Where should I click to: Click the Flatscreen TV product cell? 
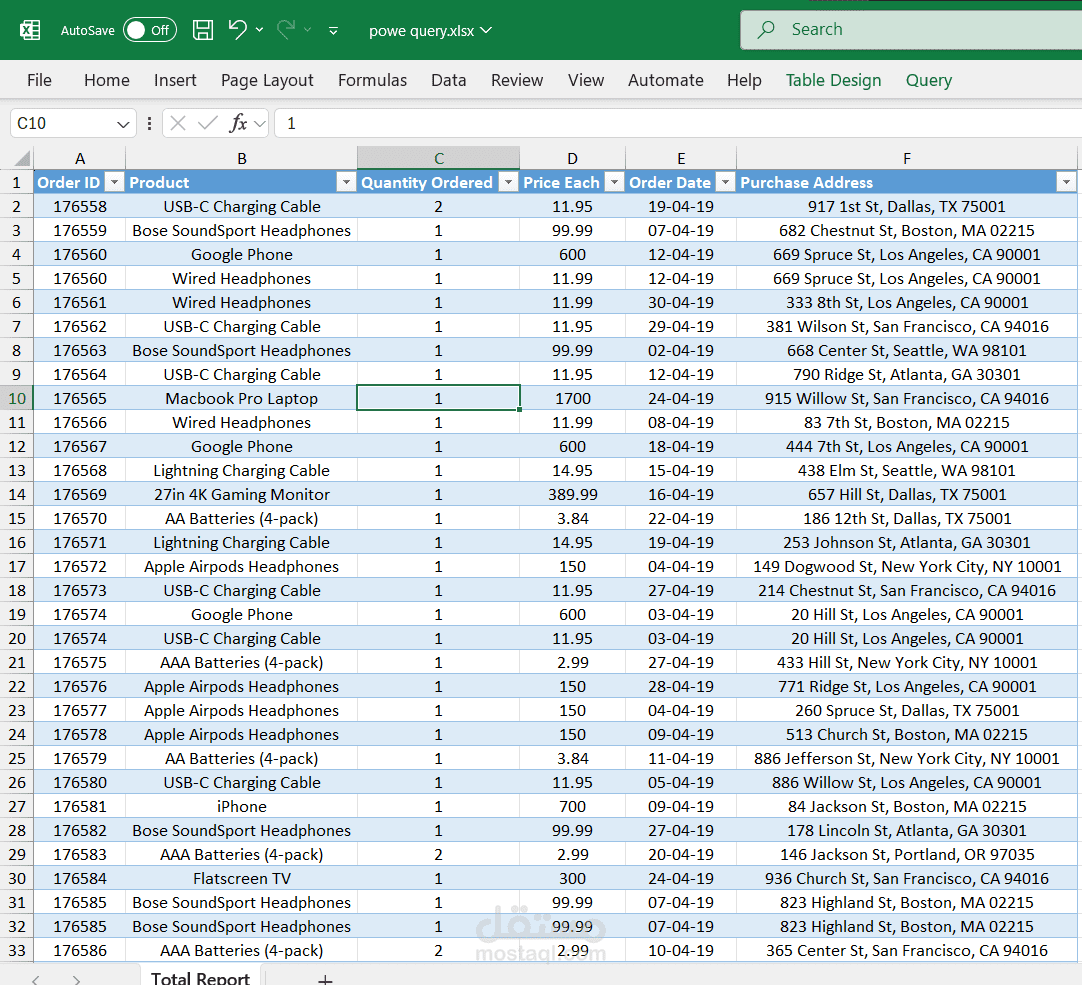[242, 879]
